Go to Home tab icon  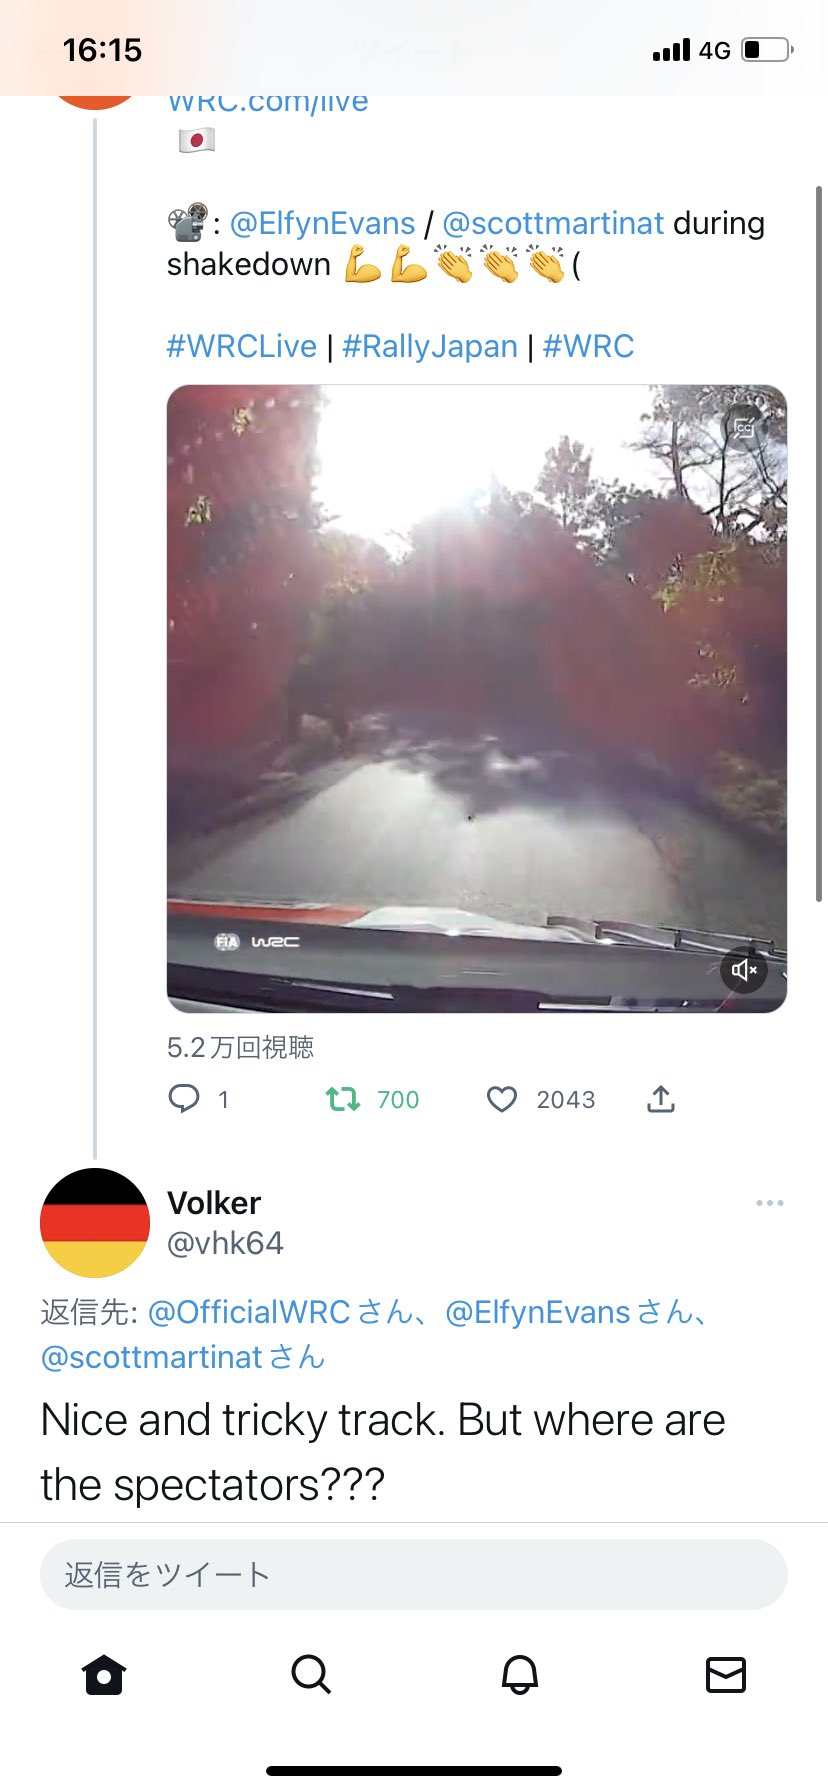[x=104, y=1674]
